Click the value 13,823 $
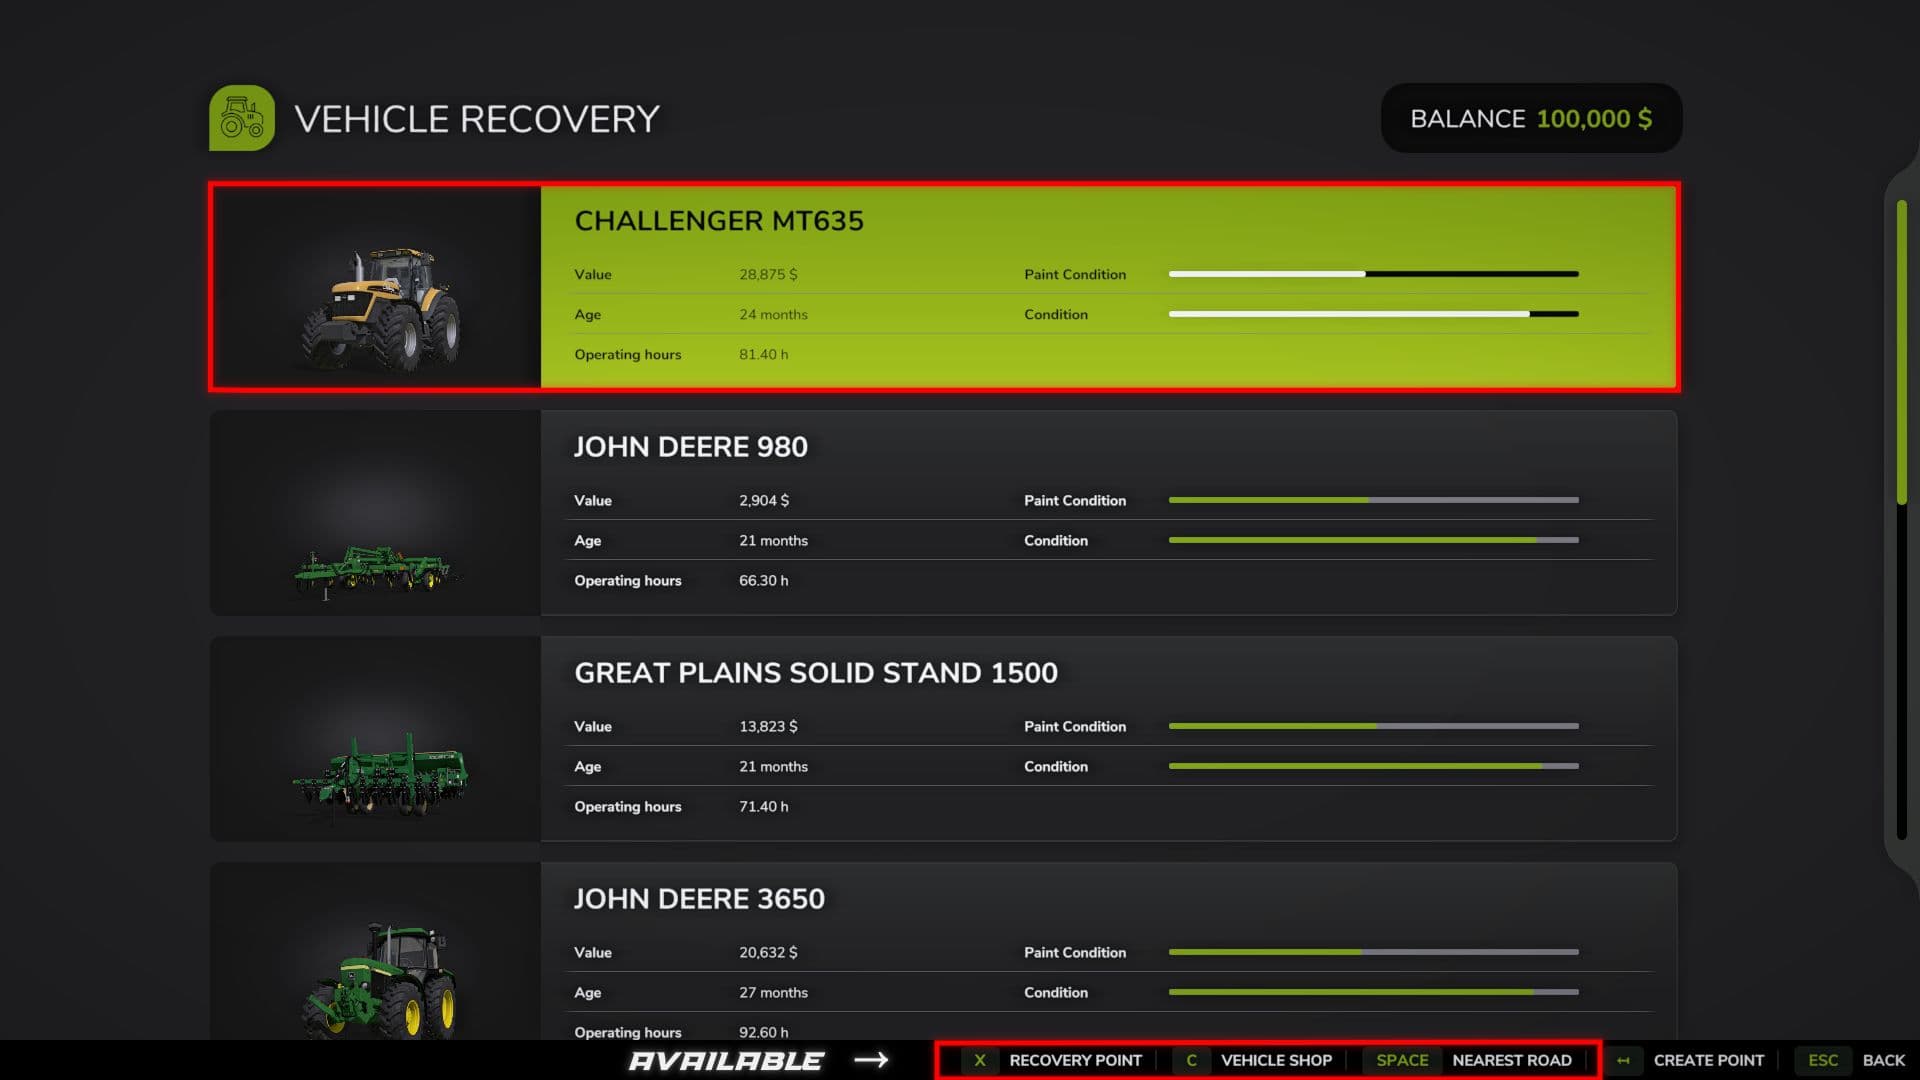1920x1080 pixels. (x=768, y=726)
